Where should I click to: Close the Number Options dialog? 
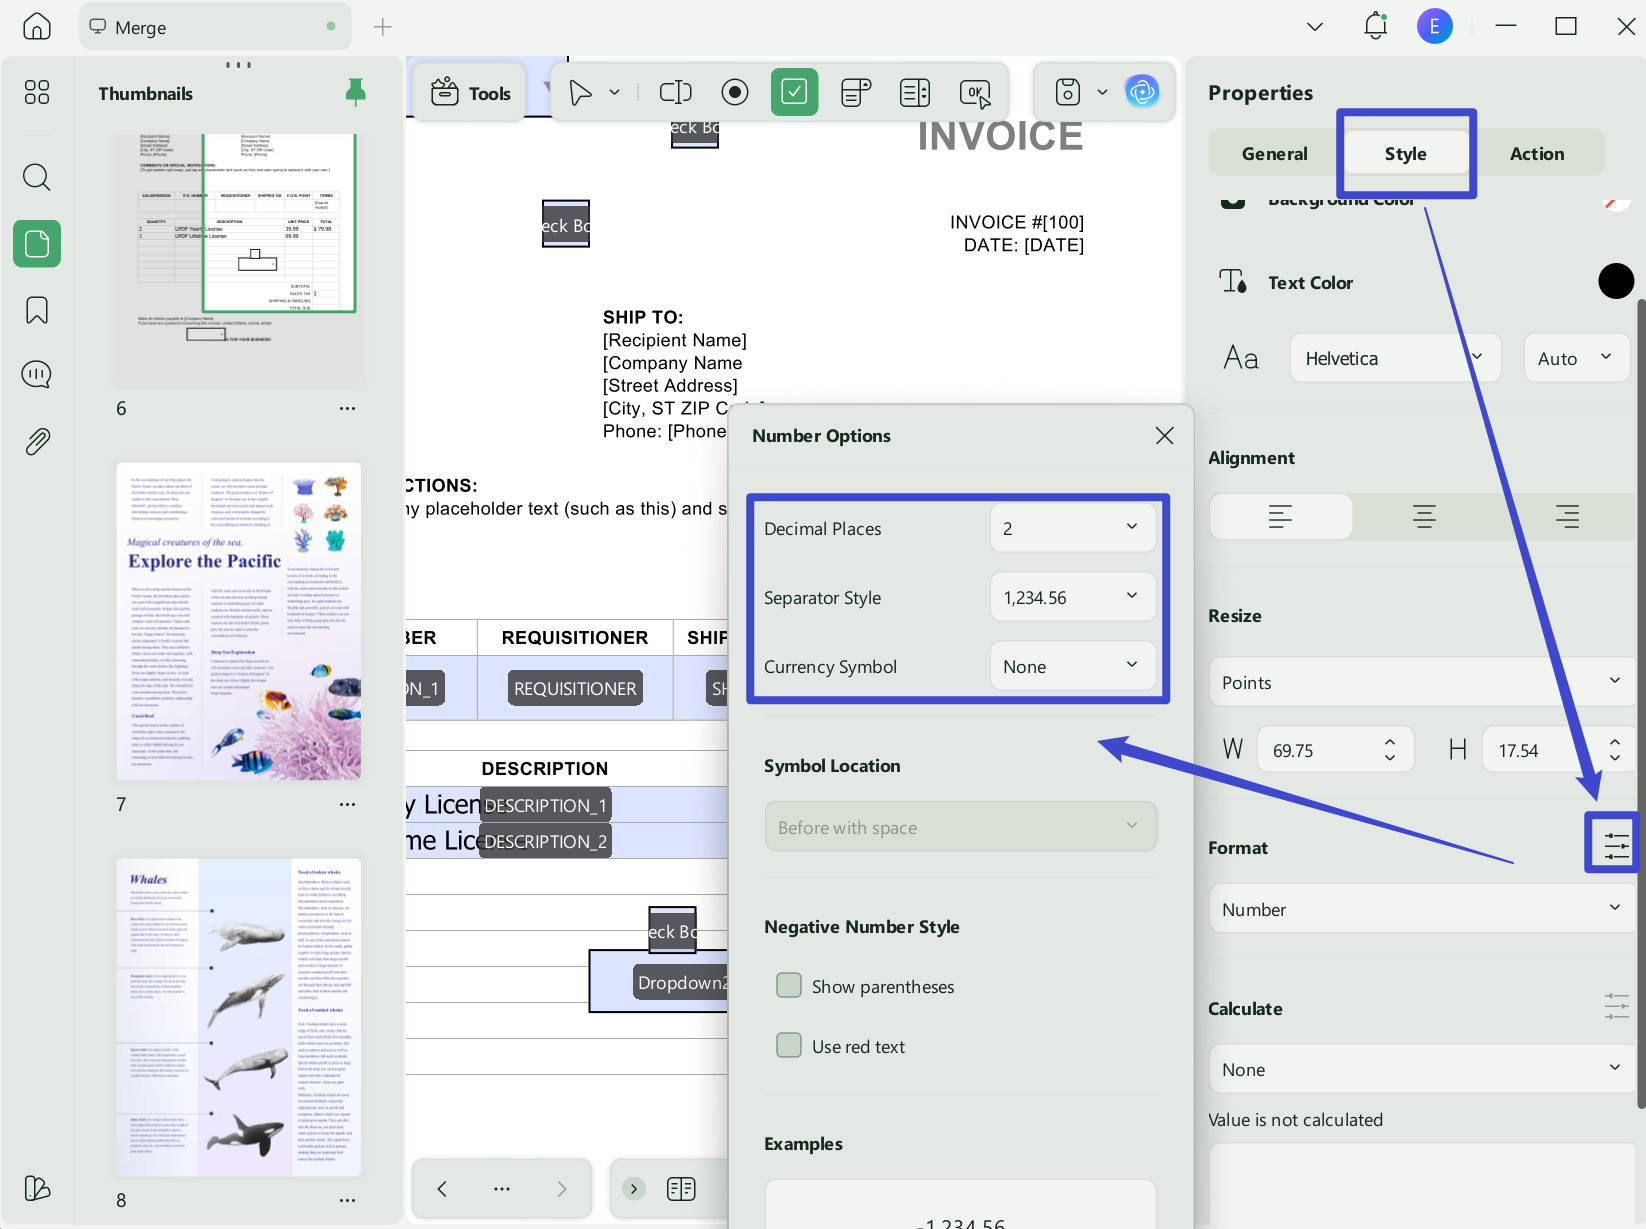pyautogui.click(x=1164, y=435)
